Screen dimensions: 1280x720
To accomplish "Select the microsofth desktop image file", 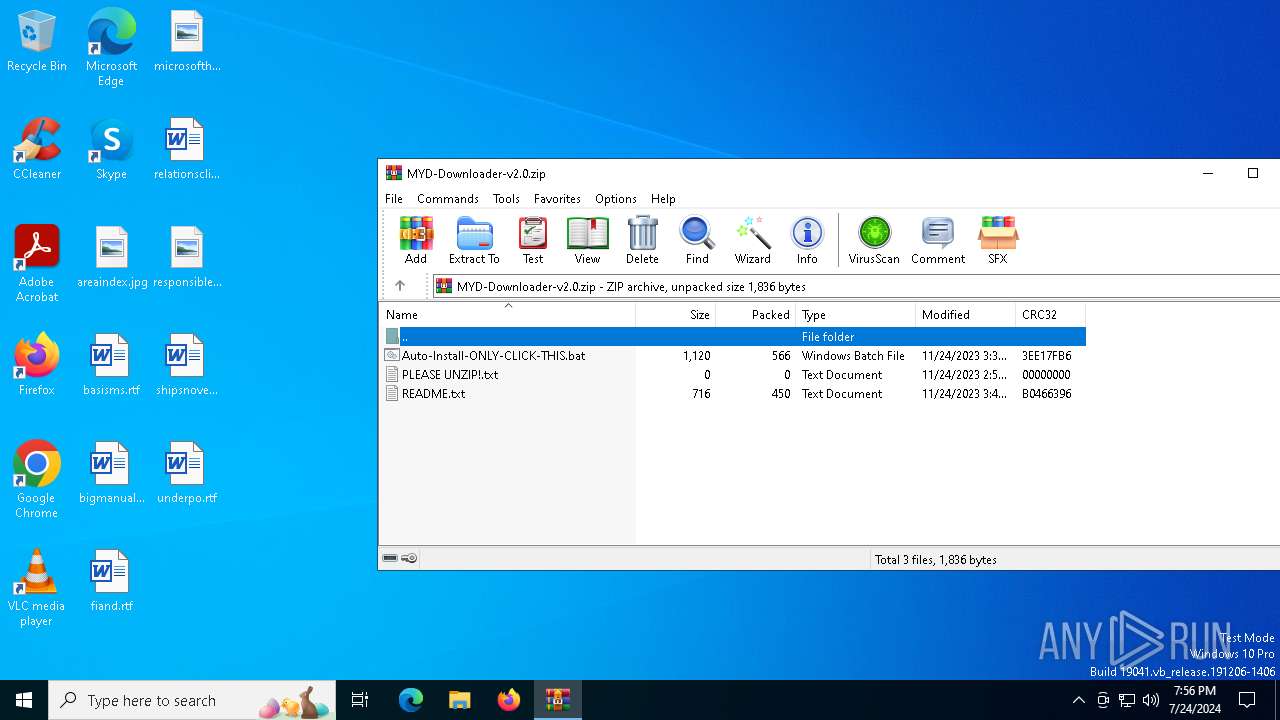I will 187,42.
